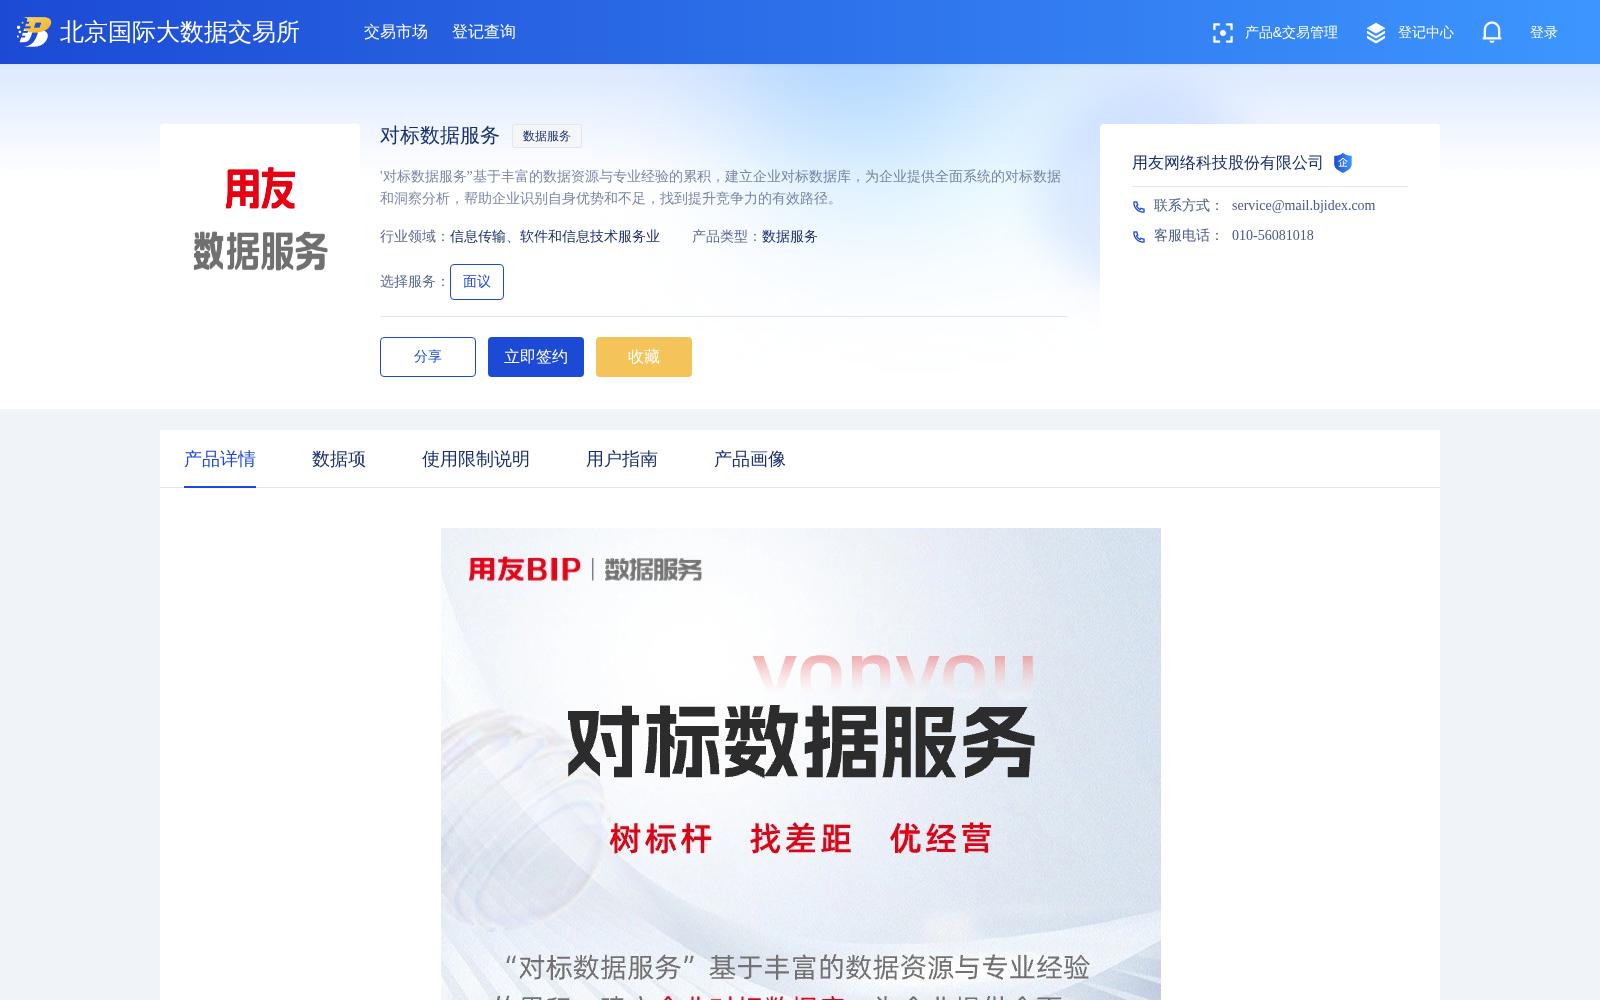
Task: Click the 收藏 favorite button
Action: pos(644,357)
